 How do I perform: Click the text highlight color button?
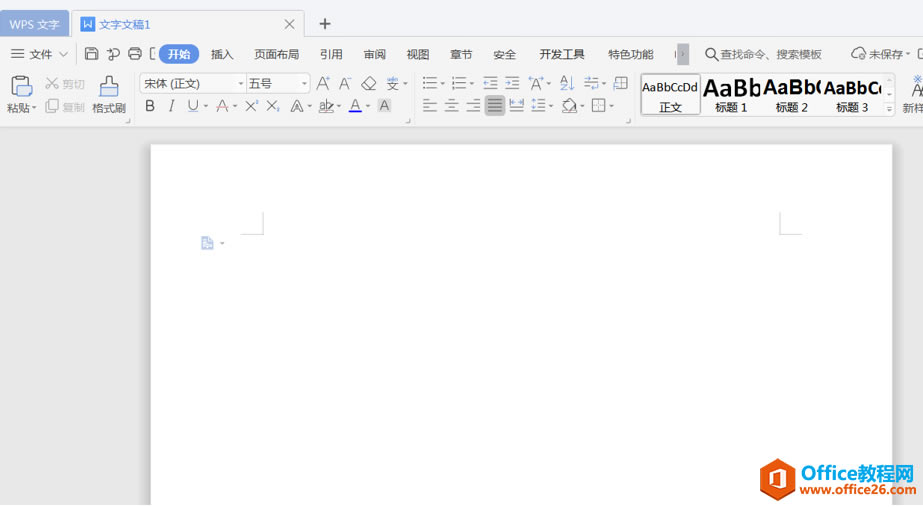(326, 106)
